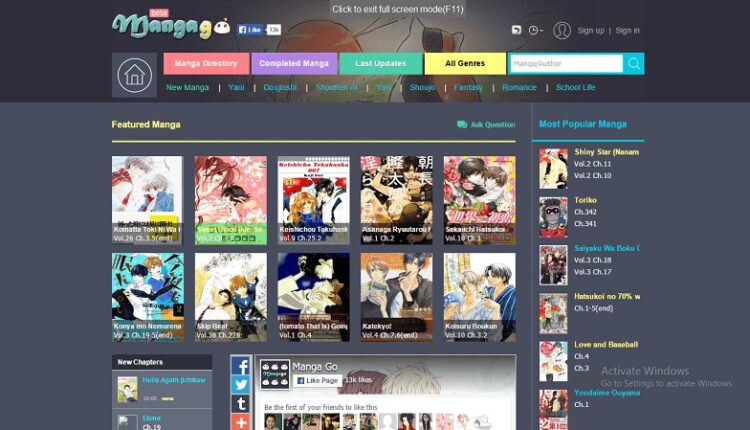Open Toriko Ch.342
Image resolution: width=750 pixels, height=430 pixels.
[x=585, y=212]
